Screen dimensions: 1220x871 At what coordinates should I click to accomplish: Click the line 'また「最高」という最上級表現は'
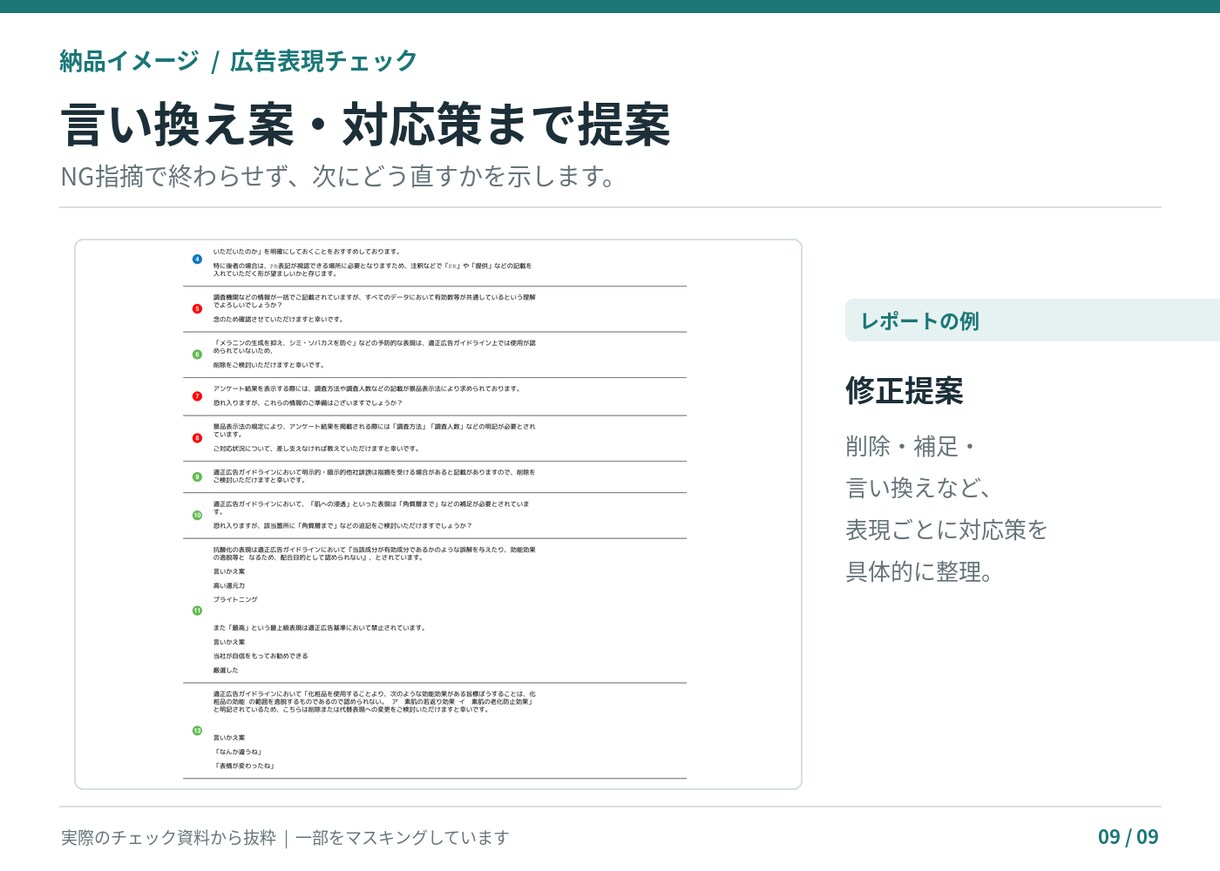[319, 628]
